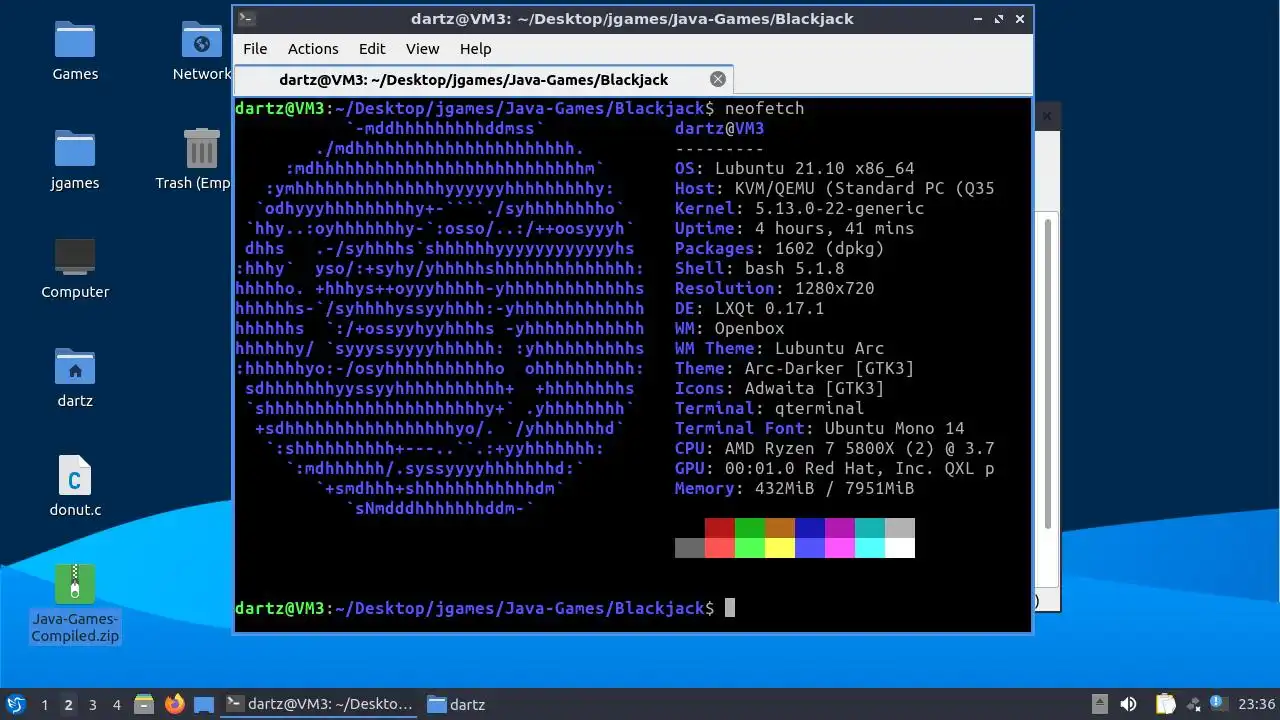Click the dartz@VM3 neofetch header
1280x720 pixels.
720,128
